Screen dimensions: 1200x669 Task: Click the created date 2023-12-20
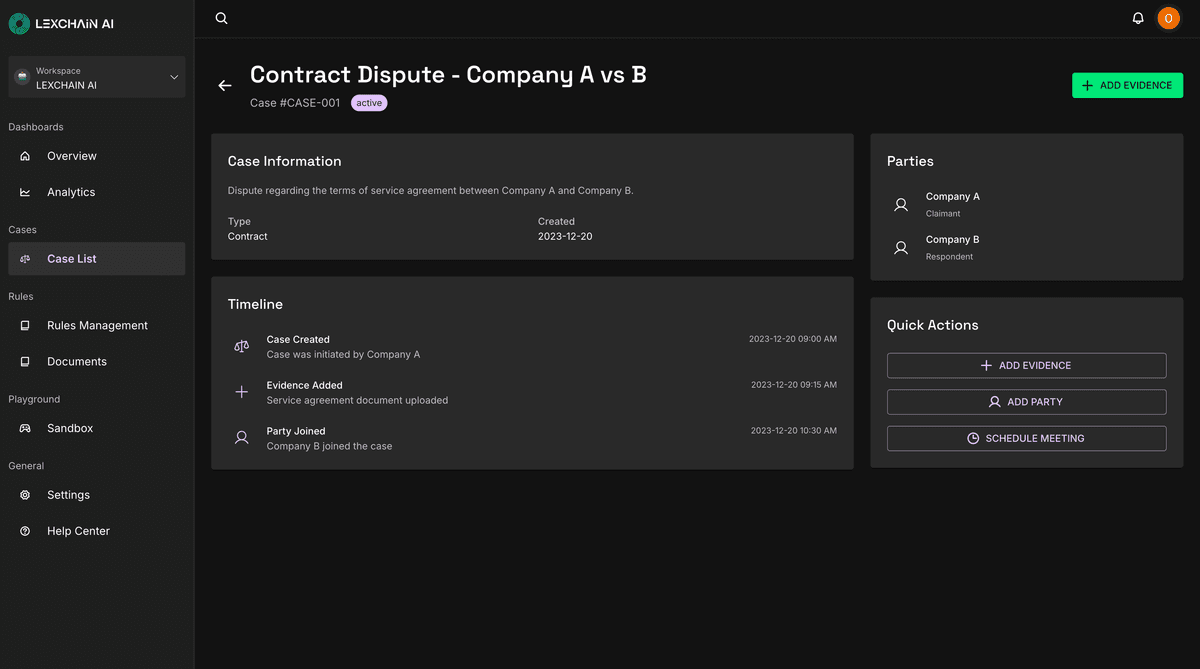565,237
